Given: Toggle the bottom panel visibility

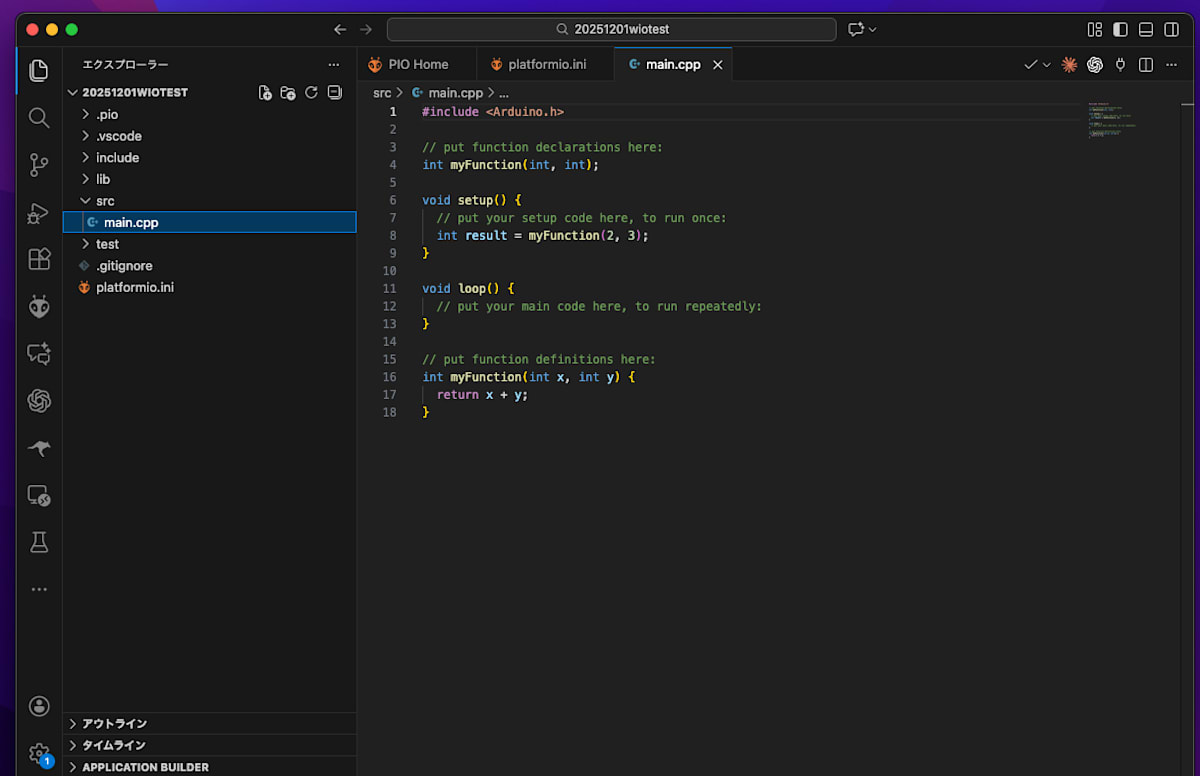Looking at the screenshot, I should (x=1146, y=30).
